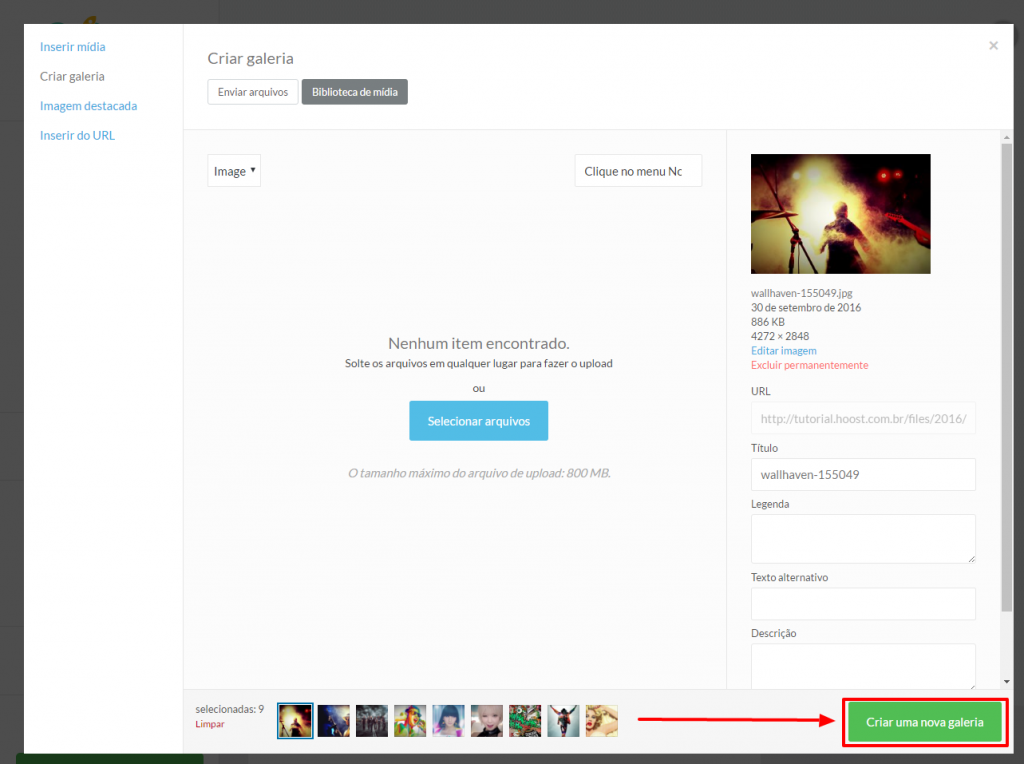The height and width of the screenshot is (764, 1024).
Task: Click into the Título input field
Action: point(862,475)
